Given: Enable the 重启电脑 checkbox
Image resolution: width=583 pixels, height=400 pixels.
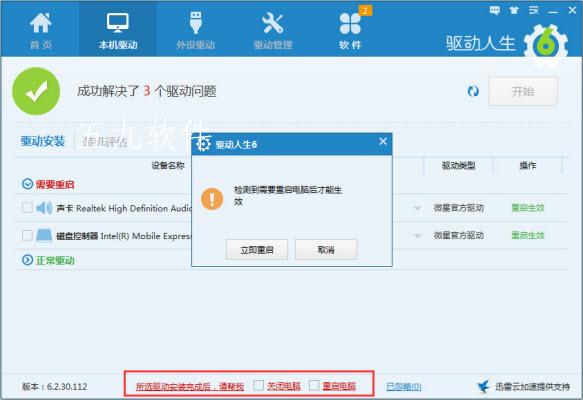Looking at the screenshot, I should (x=314, y=386).
